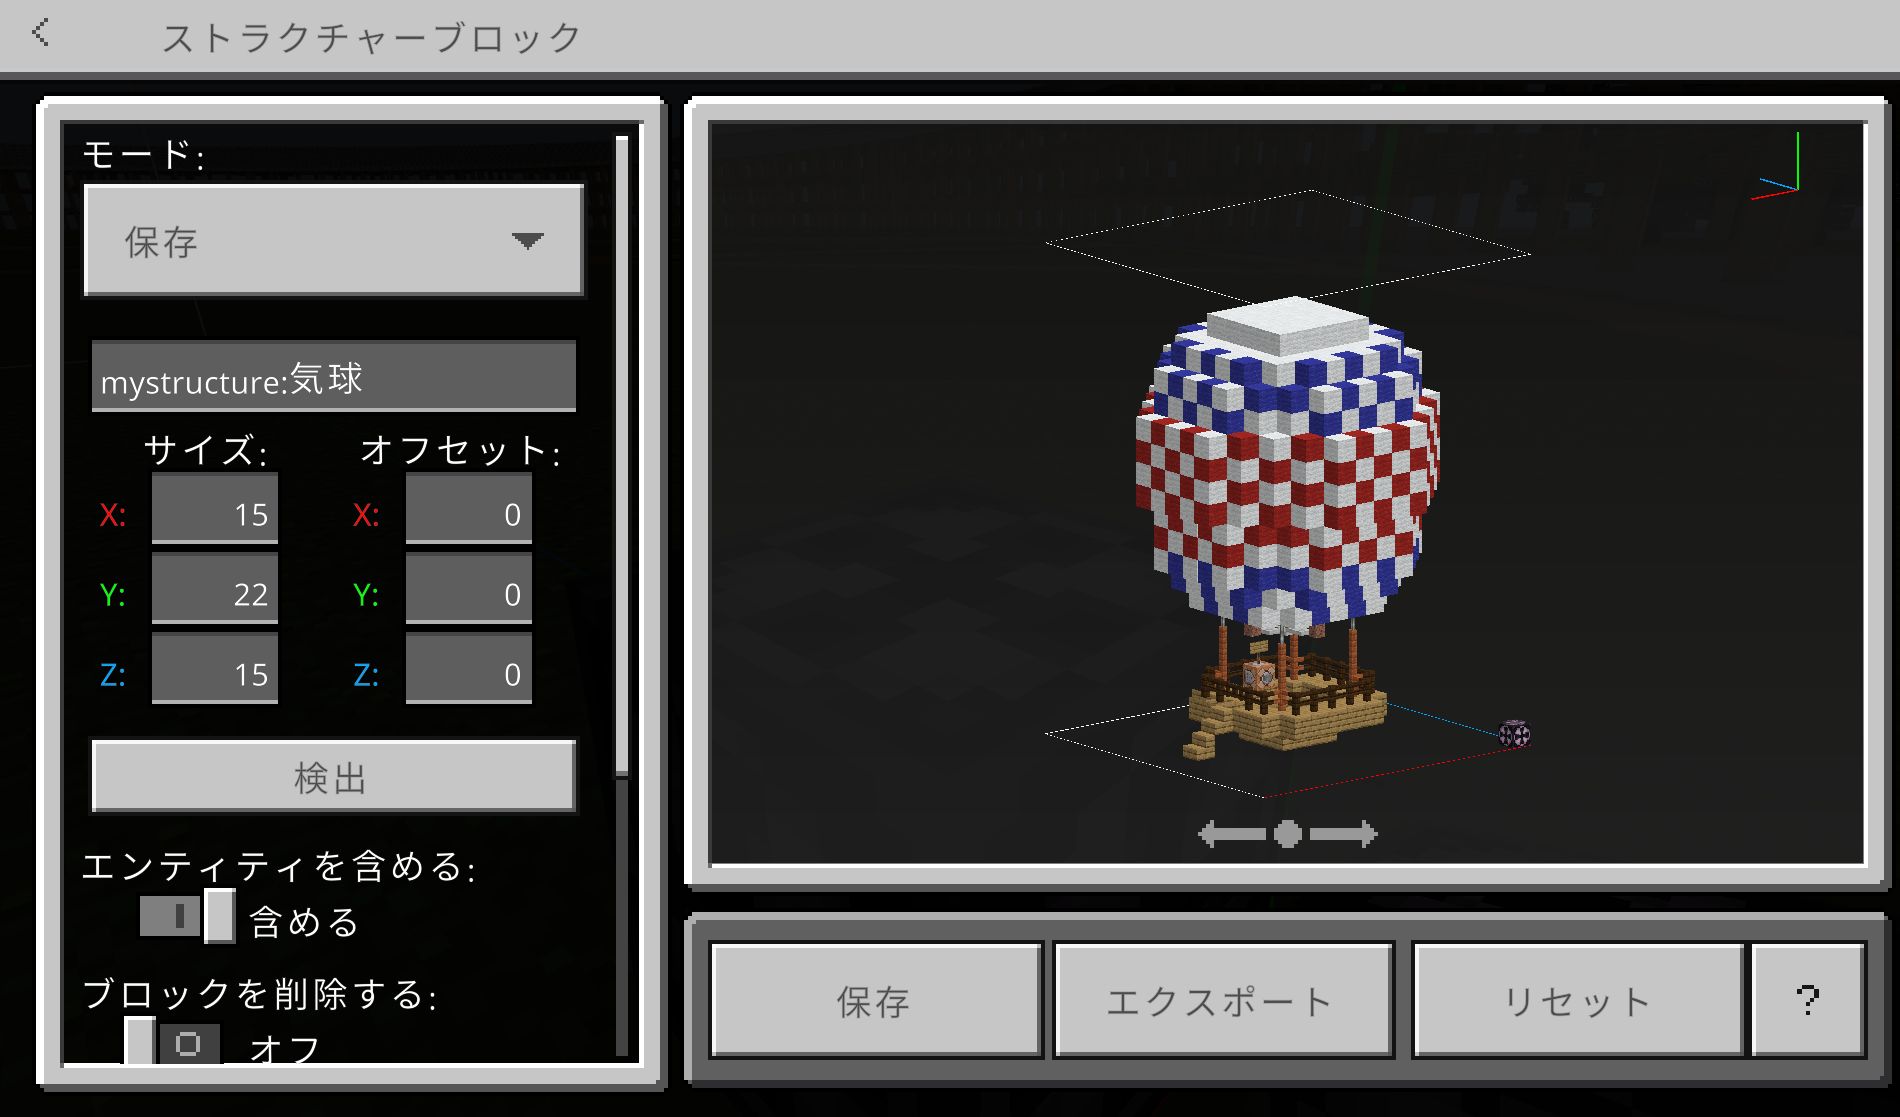Edit the オフセット Y field
The width and height of the screenshot is (1900, 1117).
coord(469,590)
